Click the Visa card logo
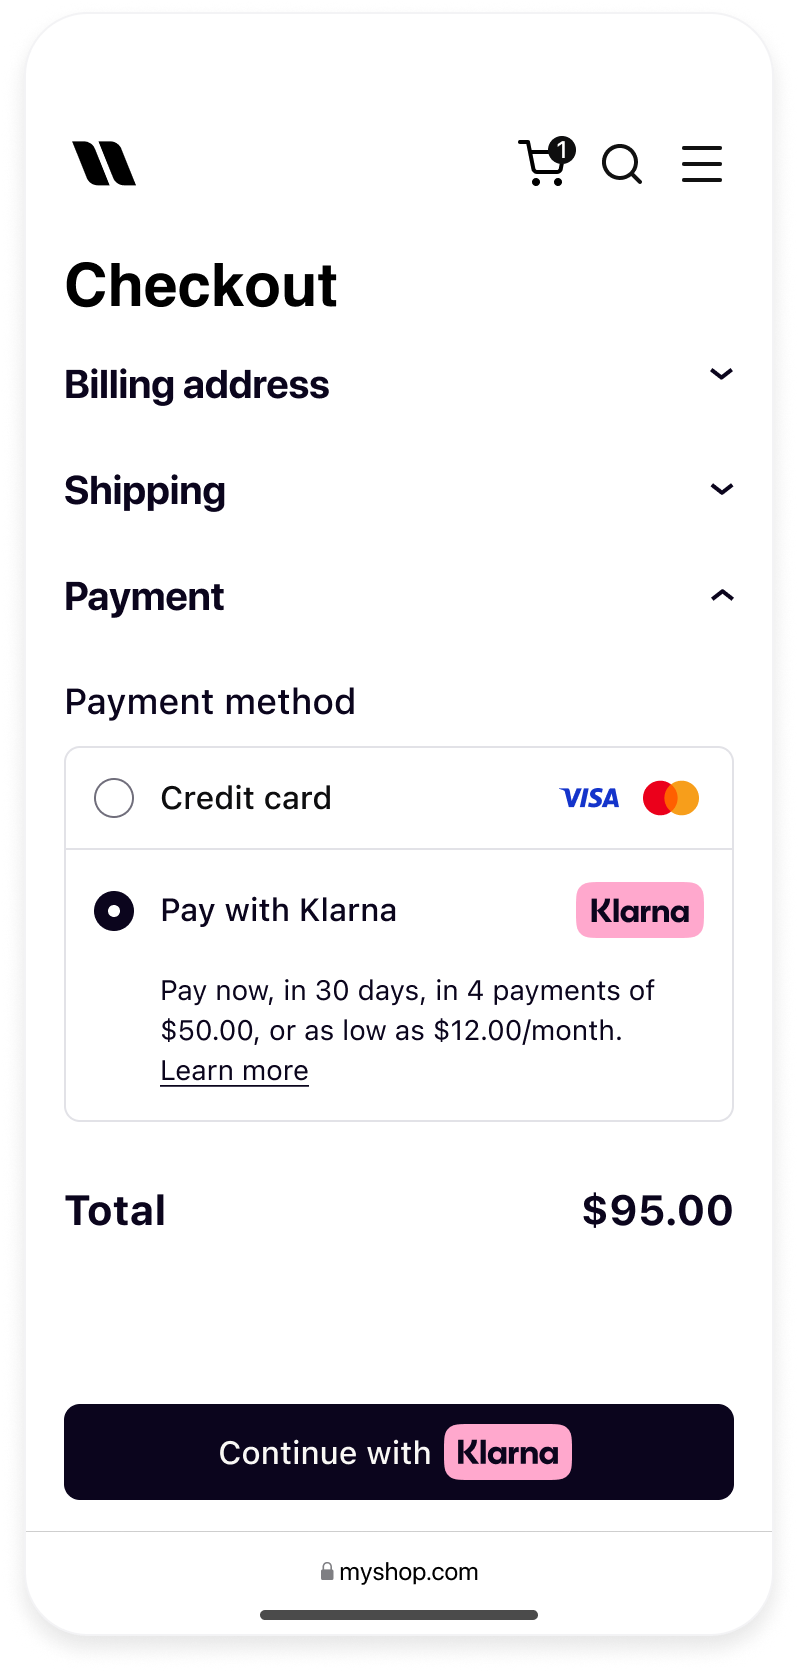The width and height of the screenshot is (798, 1672). tap(589, 798)
